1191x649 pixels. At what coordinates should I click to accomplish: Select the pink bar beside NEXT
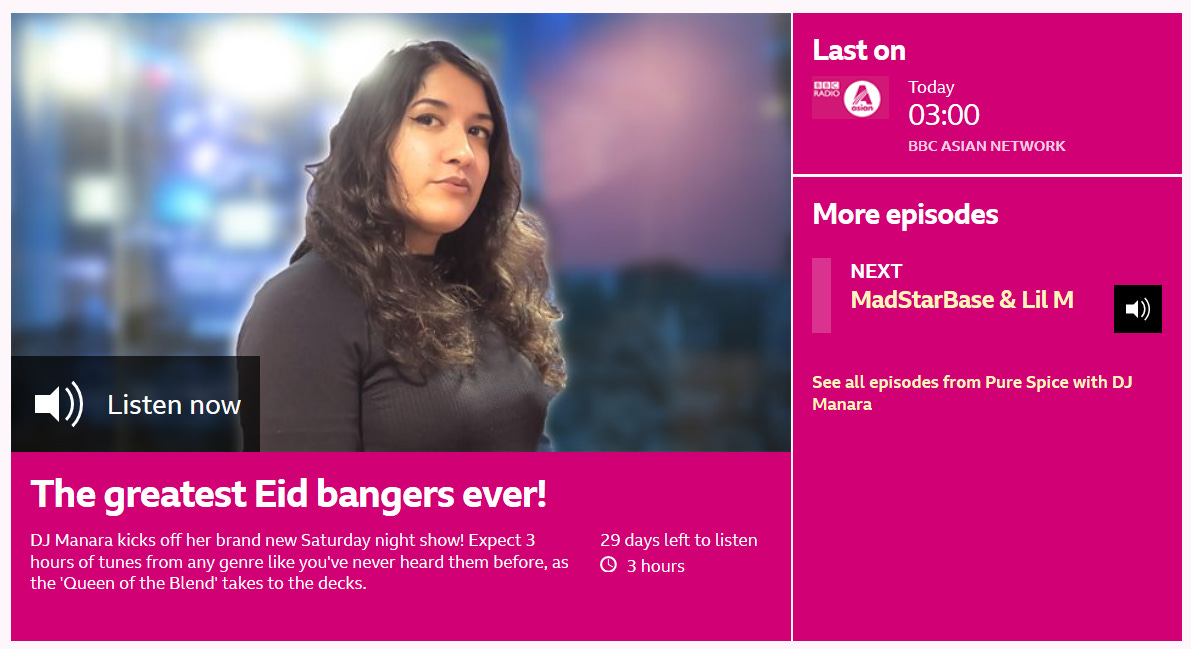pos(821,295)
